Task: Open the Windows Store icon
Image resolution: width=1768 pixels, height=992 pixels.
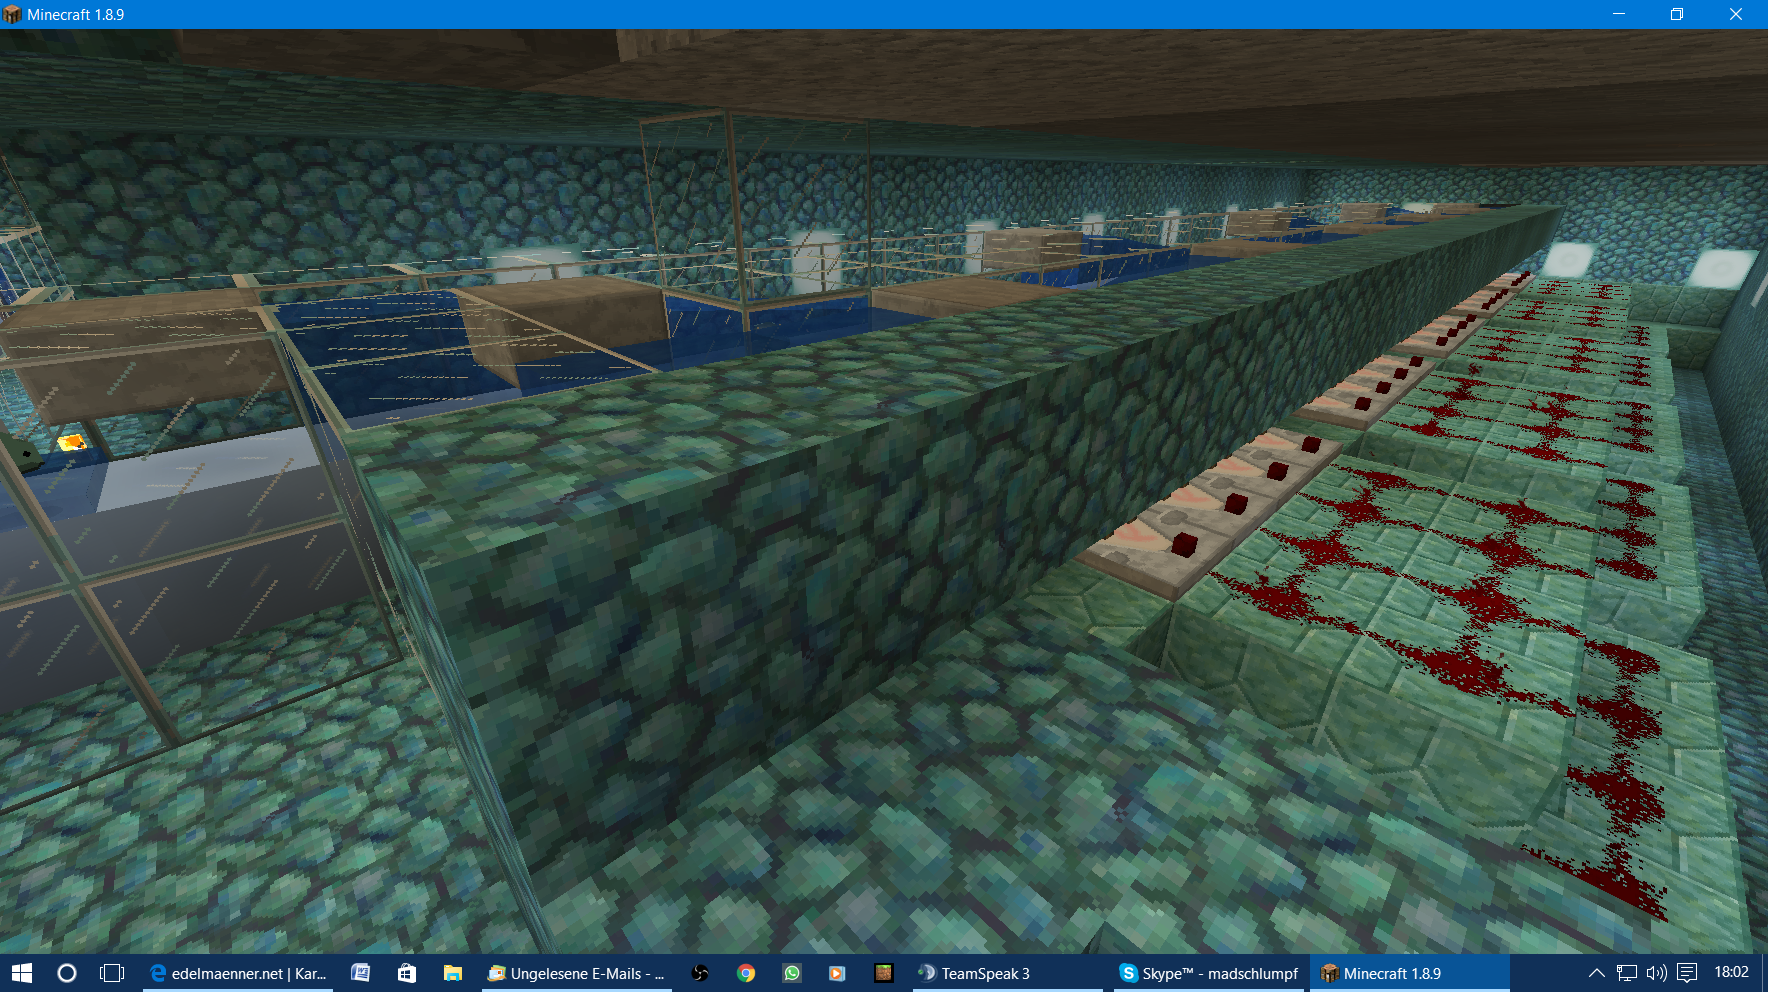Action: pyautogui.click(x=407, y=973)
